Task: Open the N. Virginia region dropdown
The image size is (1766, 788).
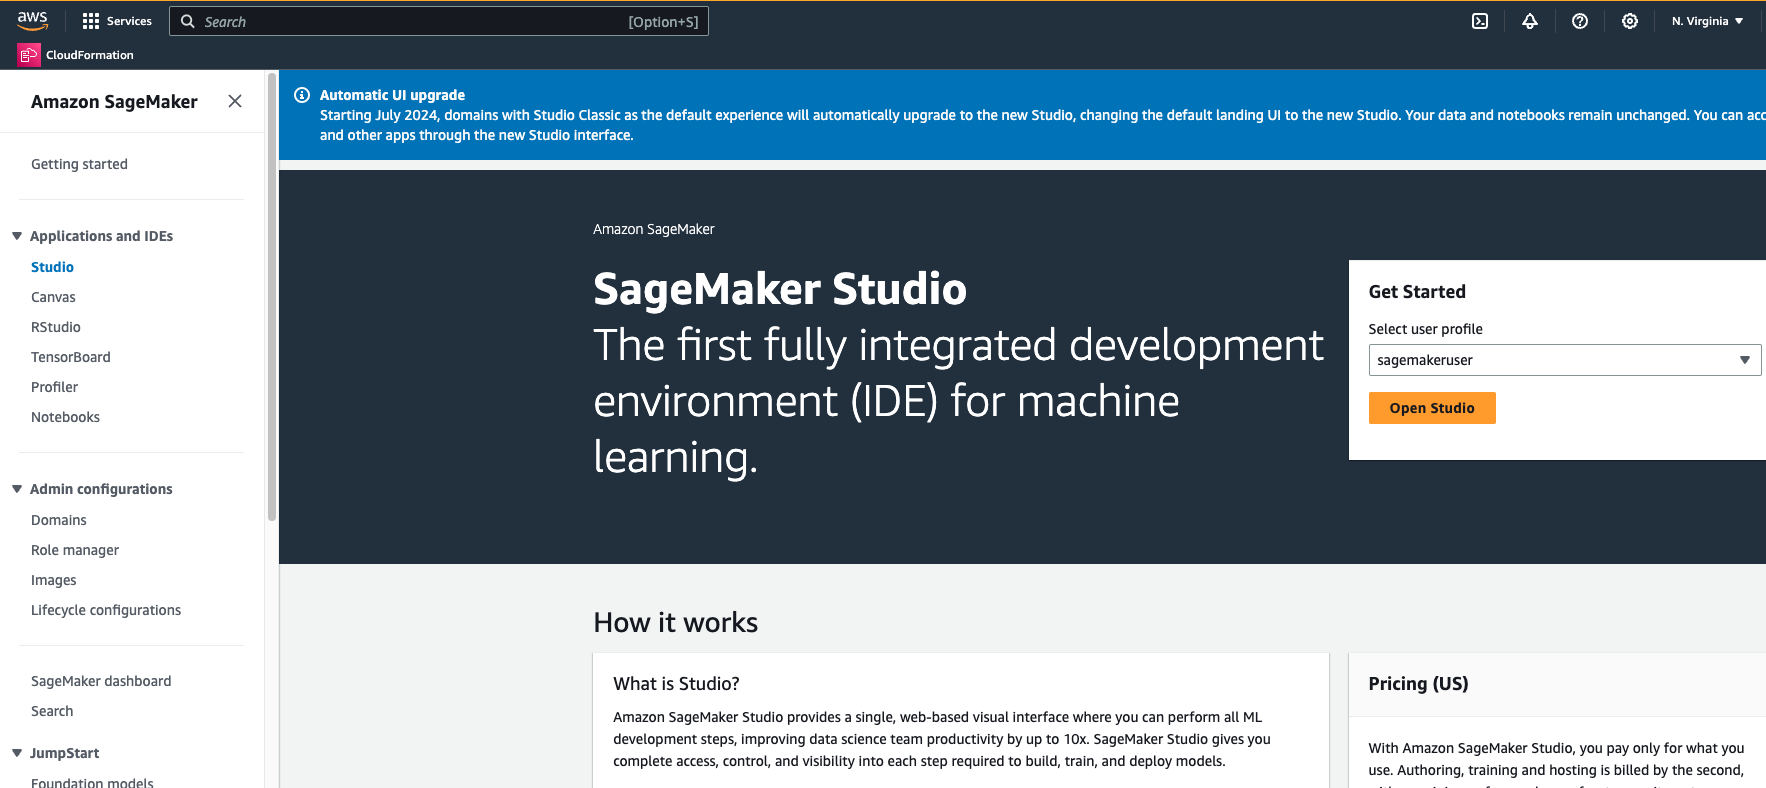Action: (1707, 21)
